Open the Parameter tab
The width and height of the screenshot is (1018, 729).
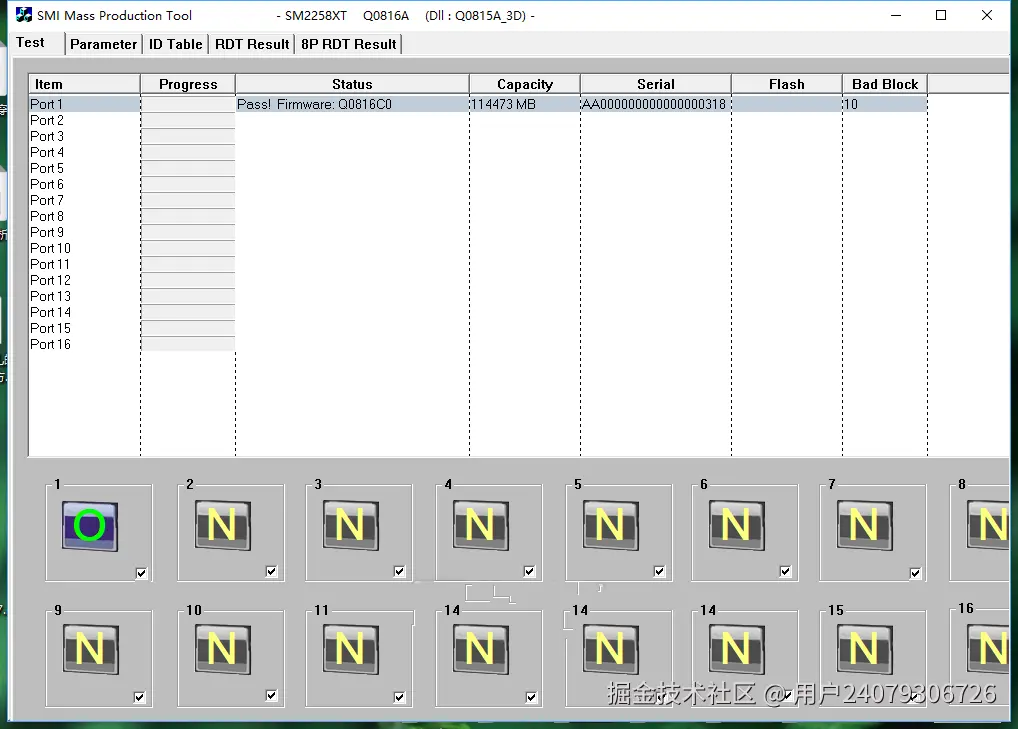[103, 44]
